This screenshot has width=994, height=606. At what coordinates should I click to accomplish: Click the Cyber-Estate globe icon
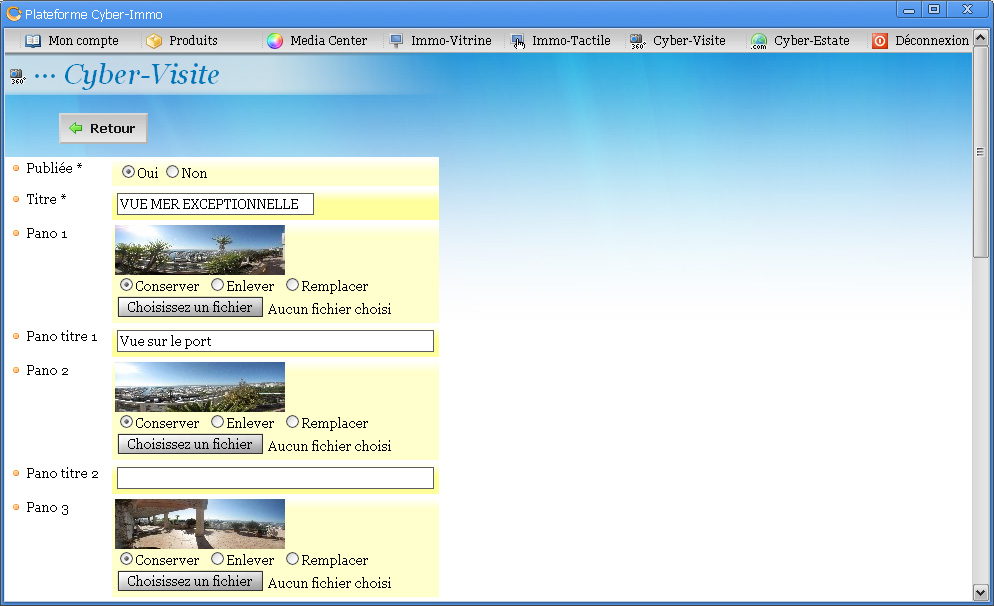tap(759, 42)
